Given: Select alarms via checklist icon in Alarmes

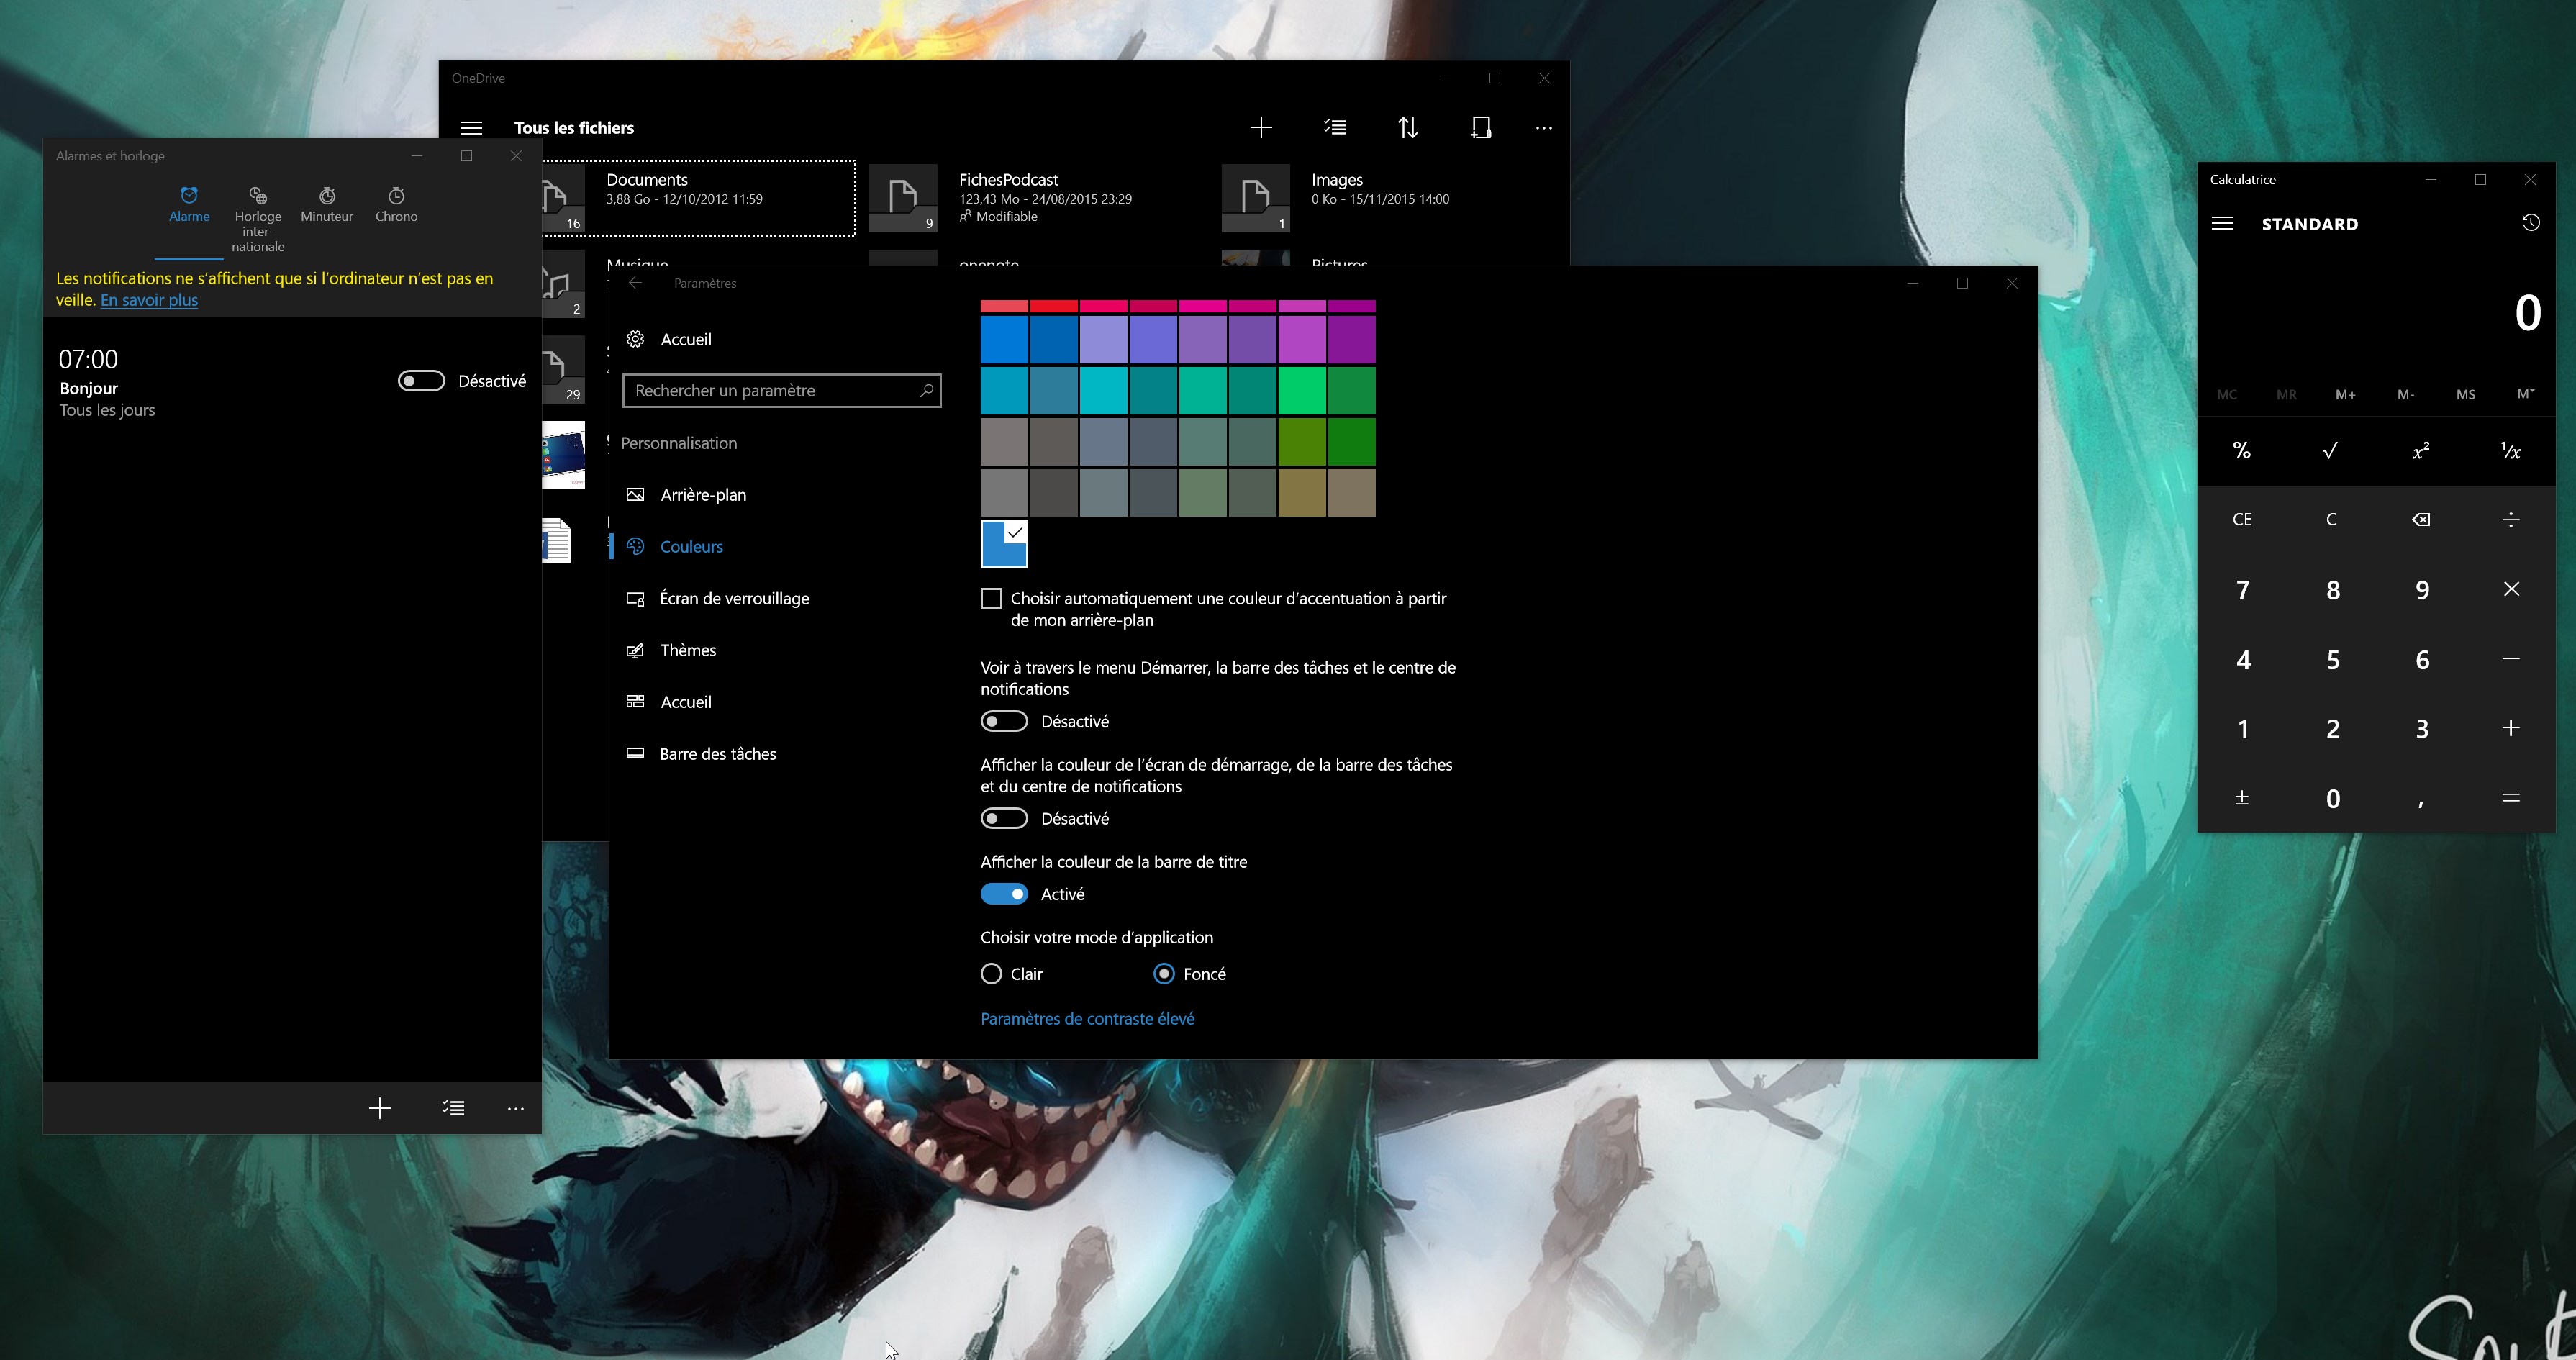Looking at the screenshot, I should (x=453, y=1108).
